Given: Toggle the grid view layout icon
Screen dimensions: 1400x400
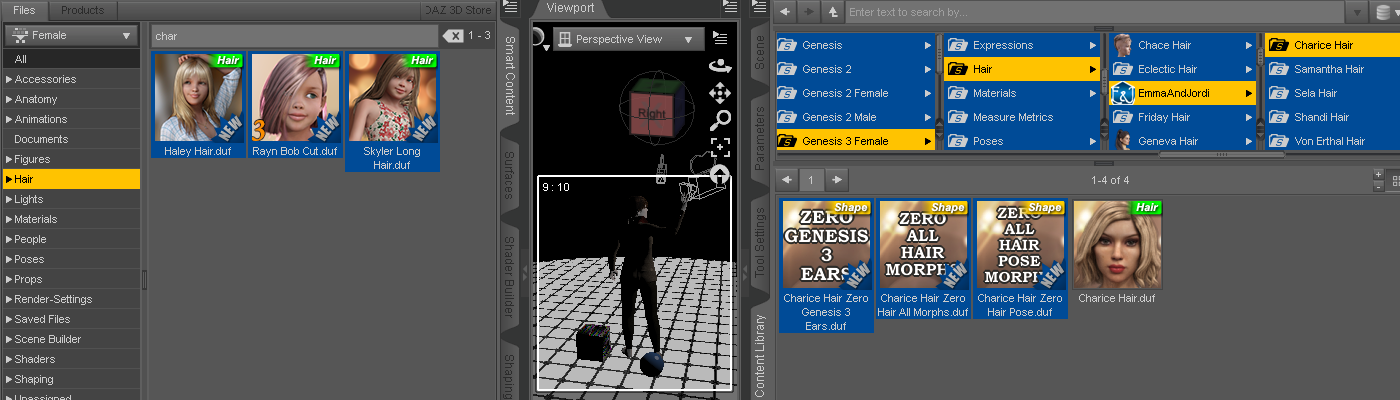Looking at the screenshot, I should point(1395,181).
